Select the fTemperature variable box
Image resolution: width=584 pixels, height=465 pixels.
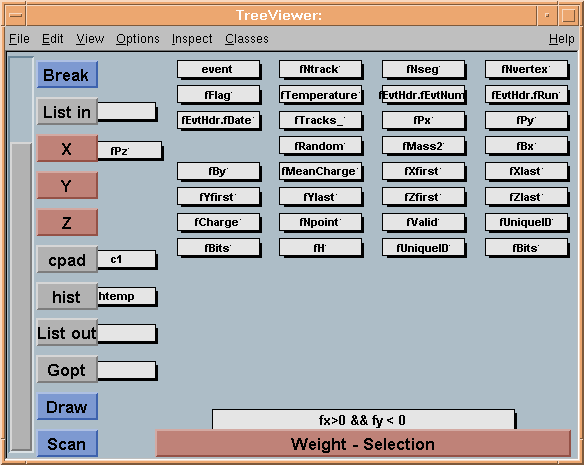coord(320,95)
